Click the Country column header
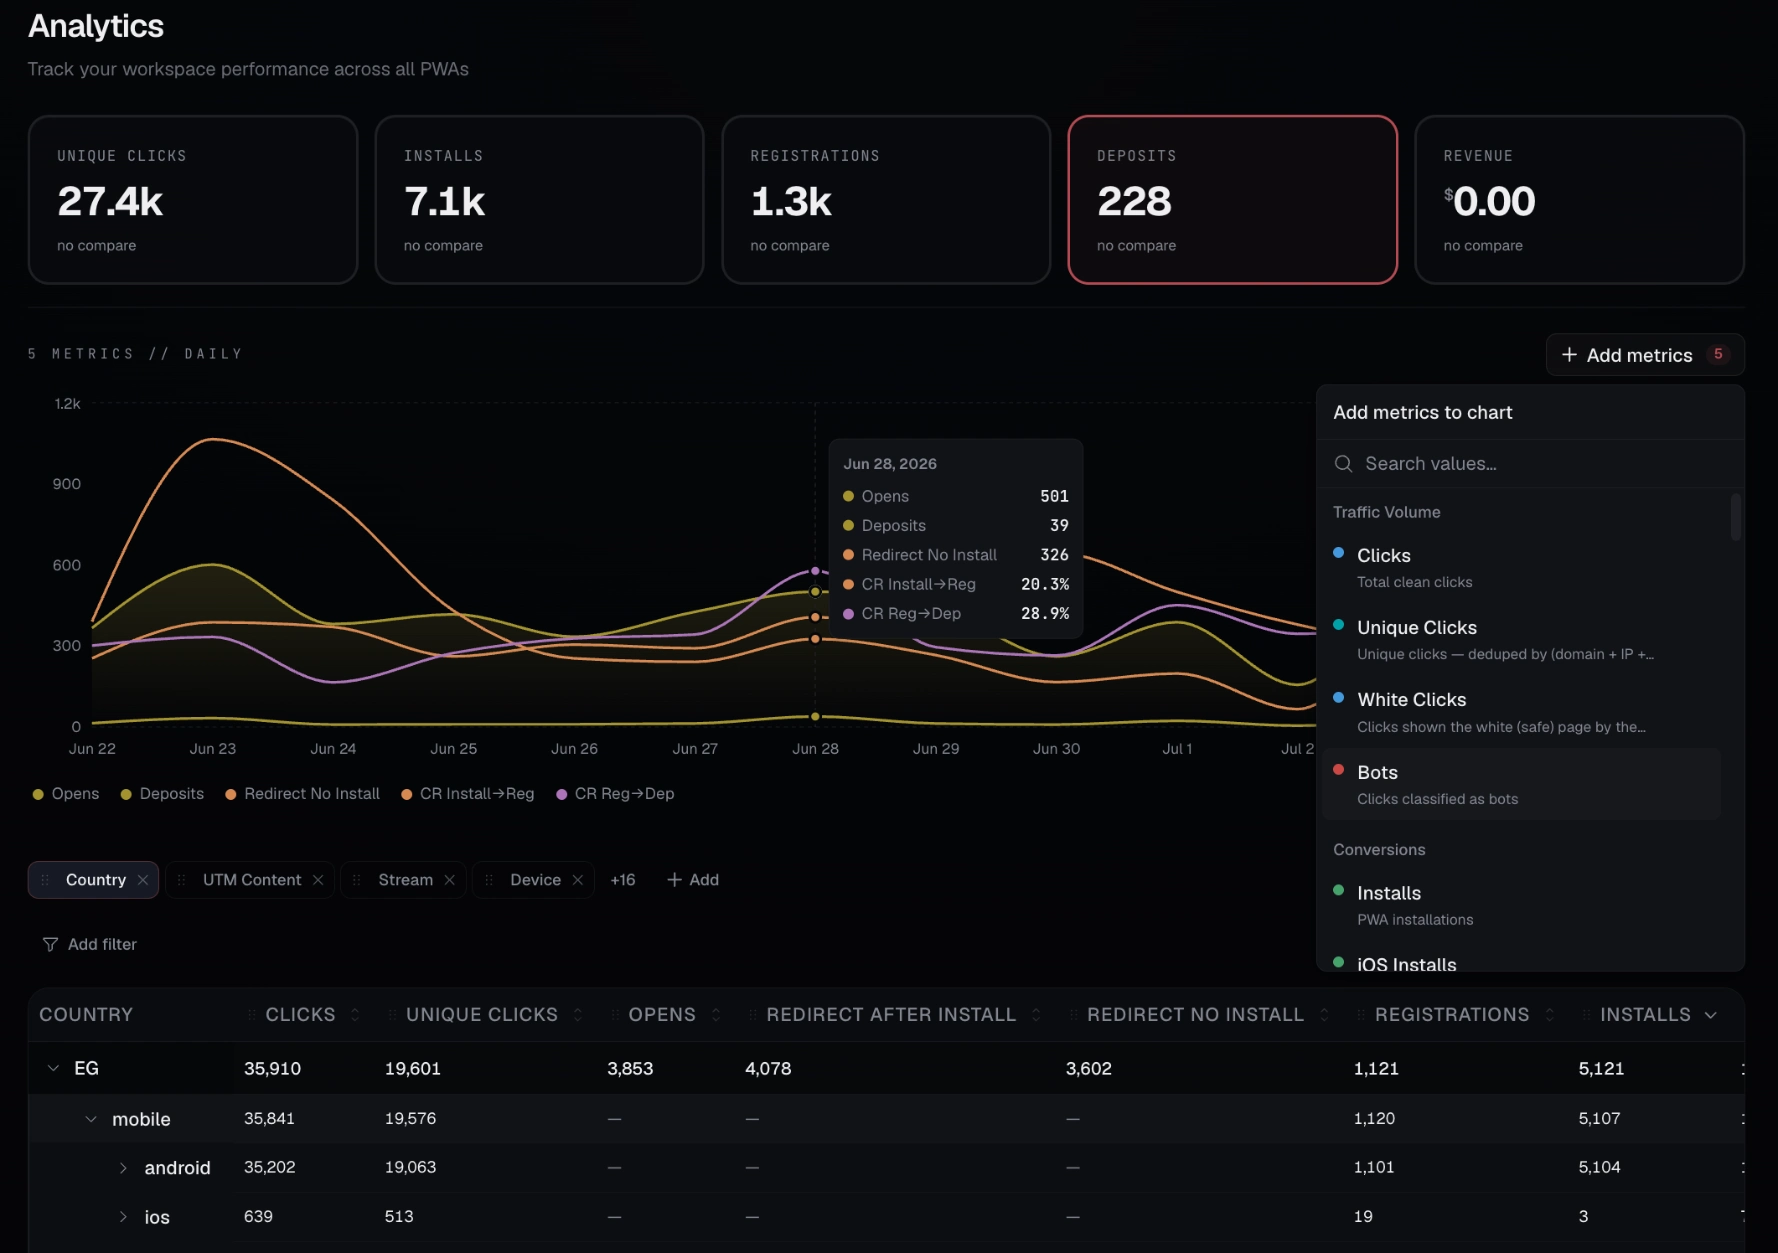The width and height of the screenshot is (1778, 1253). (86, 1015)
